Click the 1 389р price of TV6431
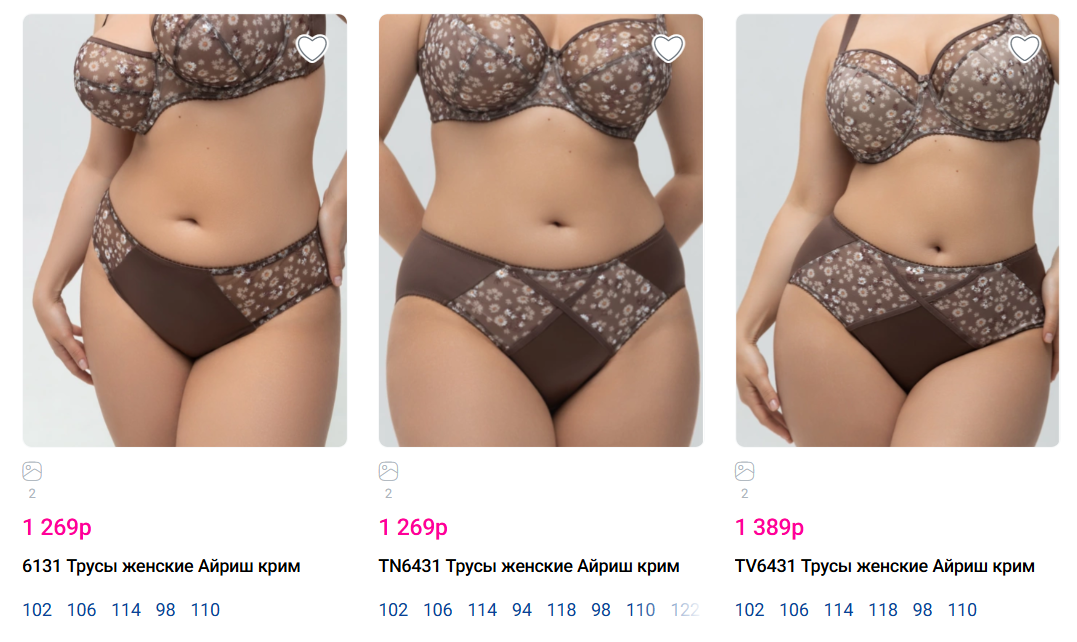Viewport: 1077px width, 642px height. pyautogui.click(x=769, y=527)
